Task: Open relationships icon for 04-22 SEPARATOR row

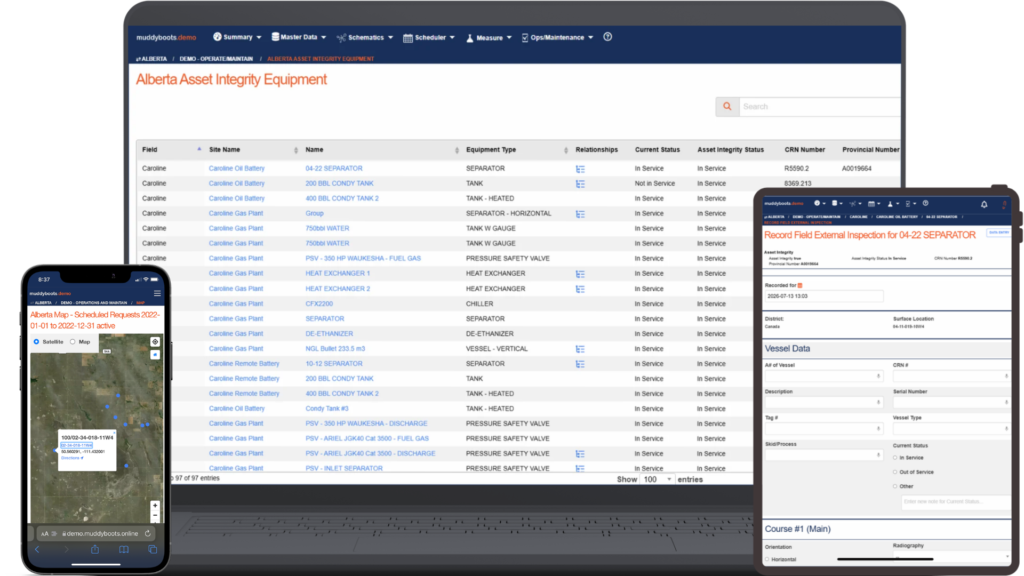Action: [x=580, y=168]
